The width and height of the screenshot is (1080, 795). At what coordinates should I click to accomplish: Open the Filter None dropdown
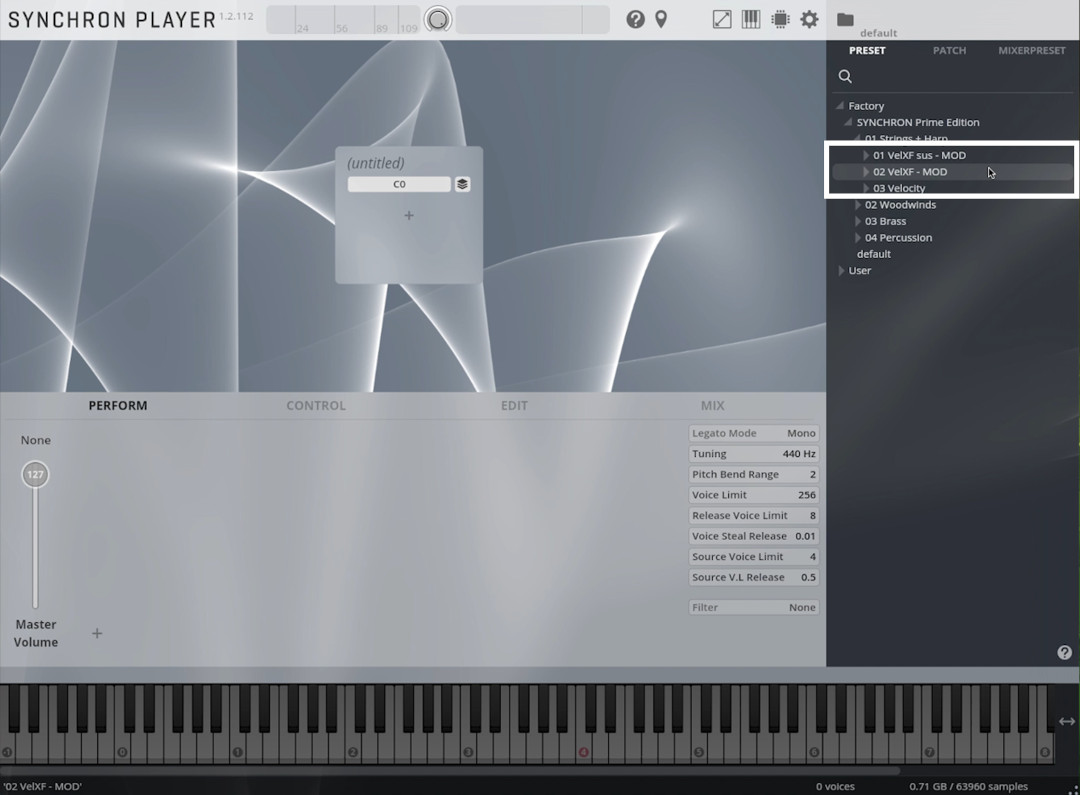point(754,608)
